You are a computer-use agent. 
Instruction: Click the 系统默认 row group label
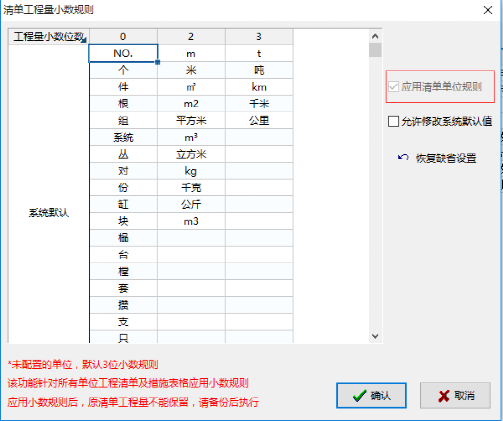click(x=49, y=213)
